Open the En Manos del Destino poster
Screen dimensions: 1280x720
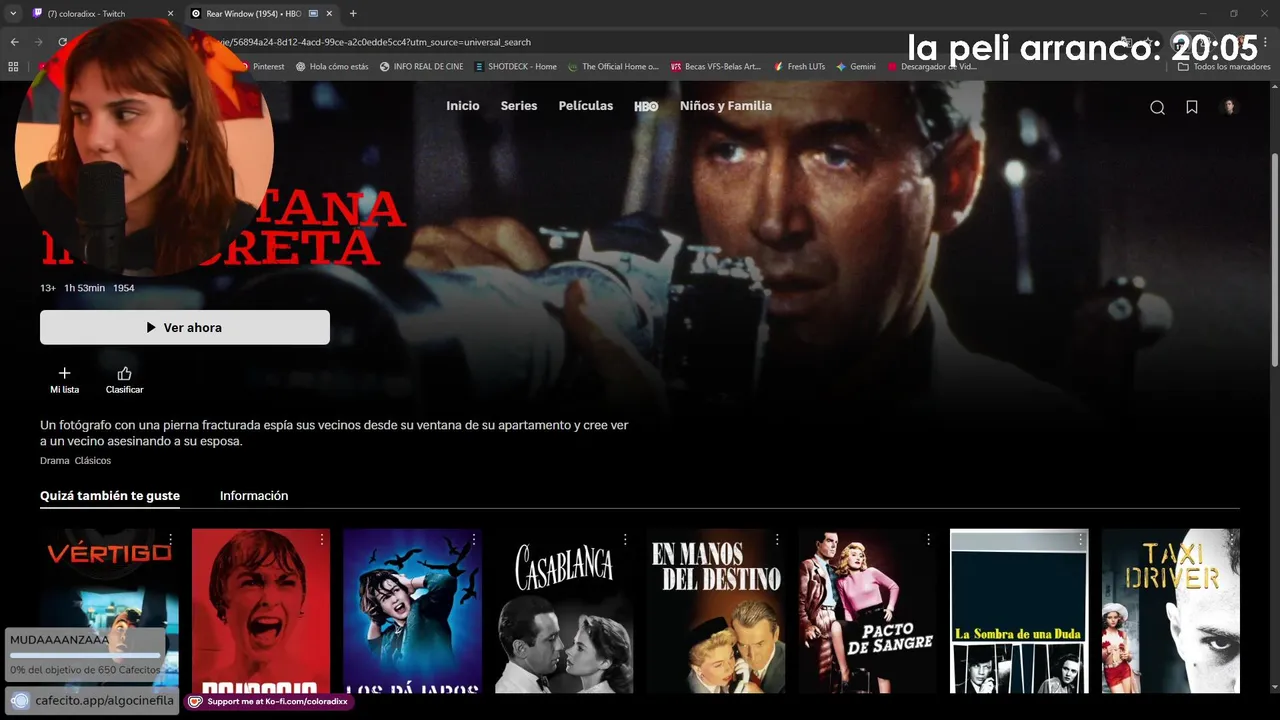(x=716, y=611)
